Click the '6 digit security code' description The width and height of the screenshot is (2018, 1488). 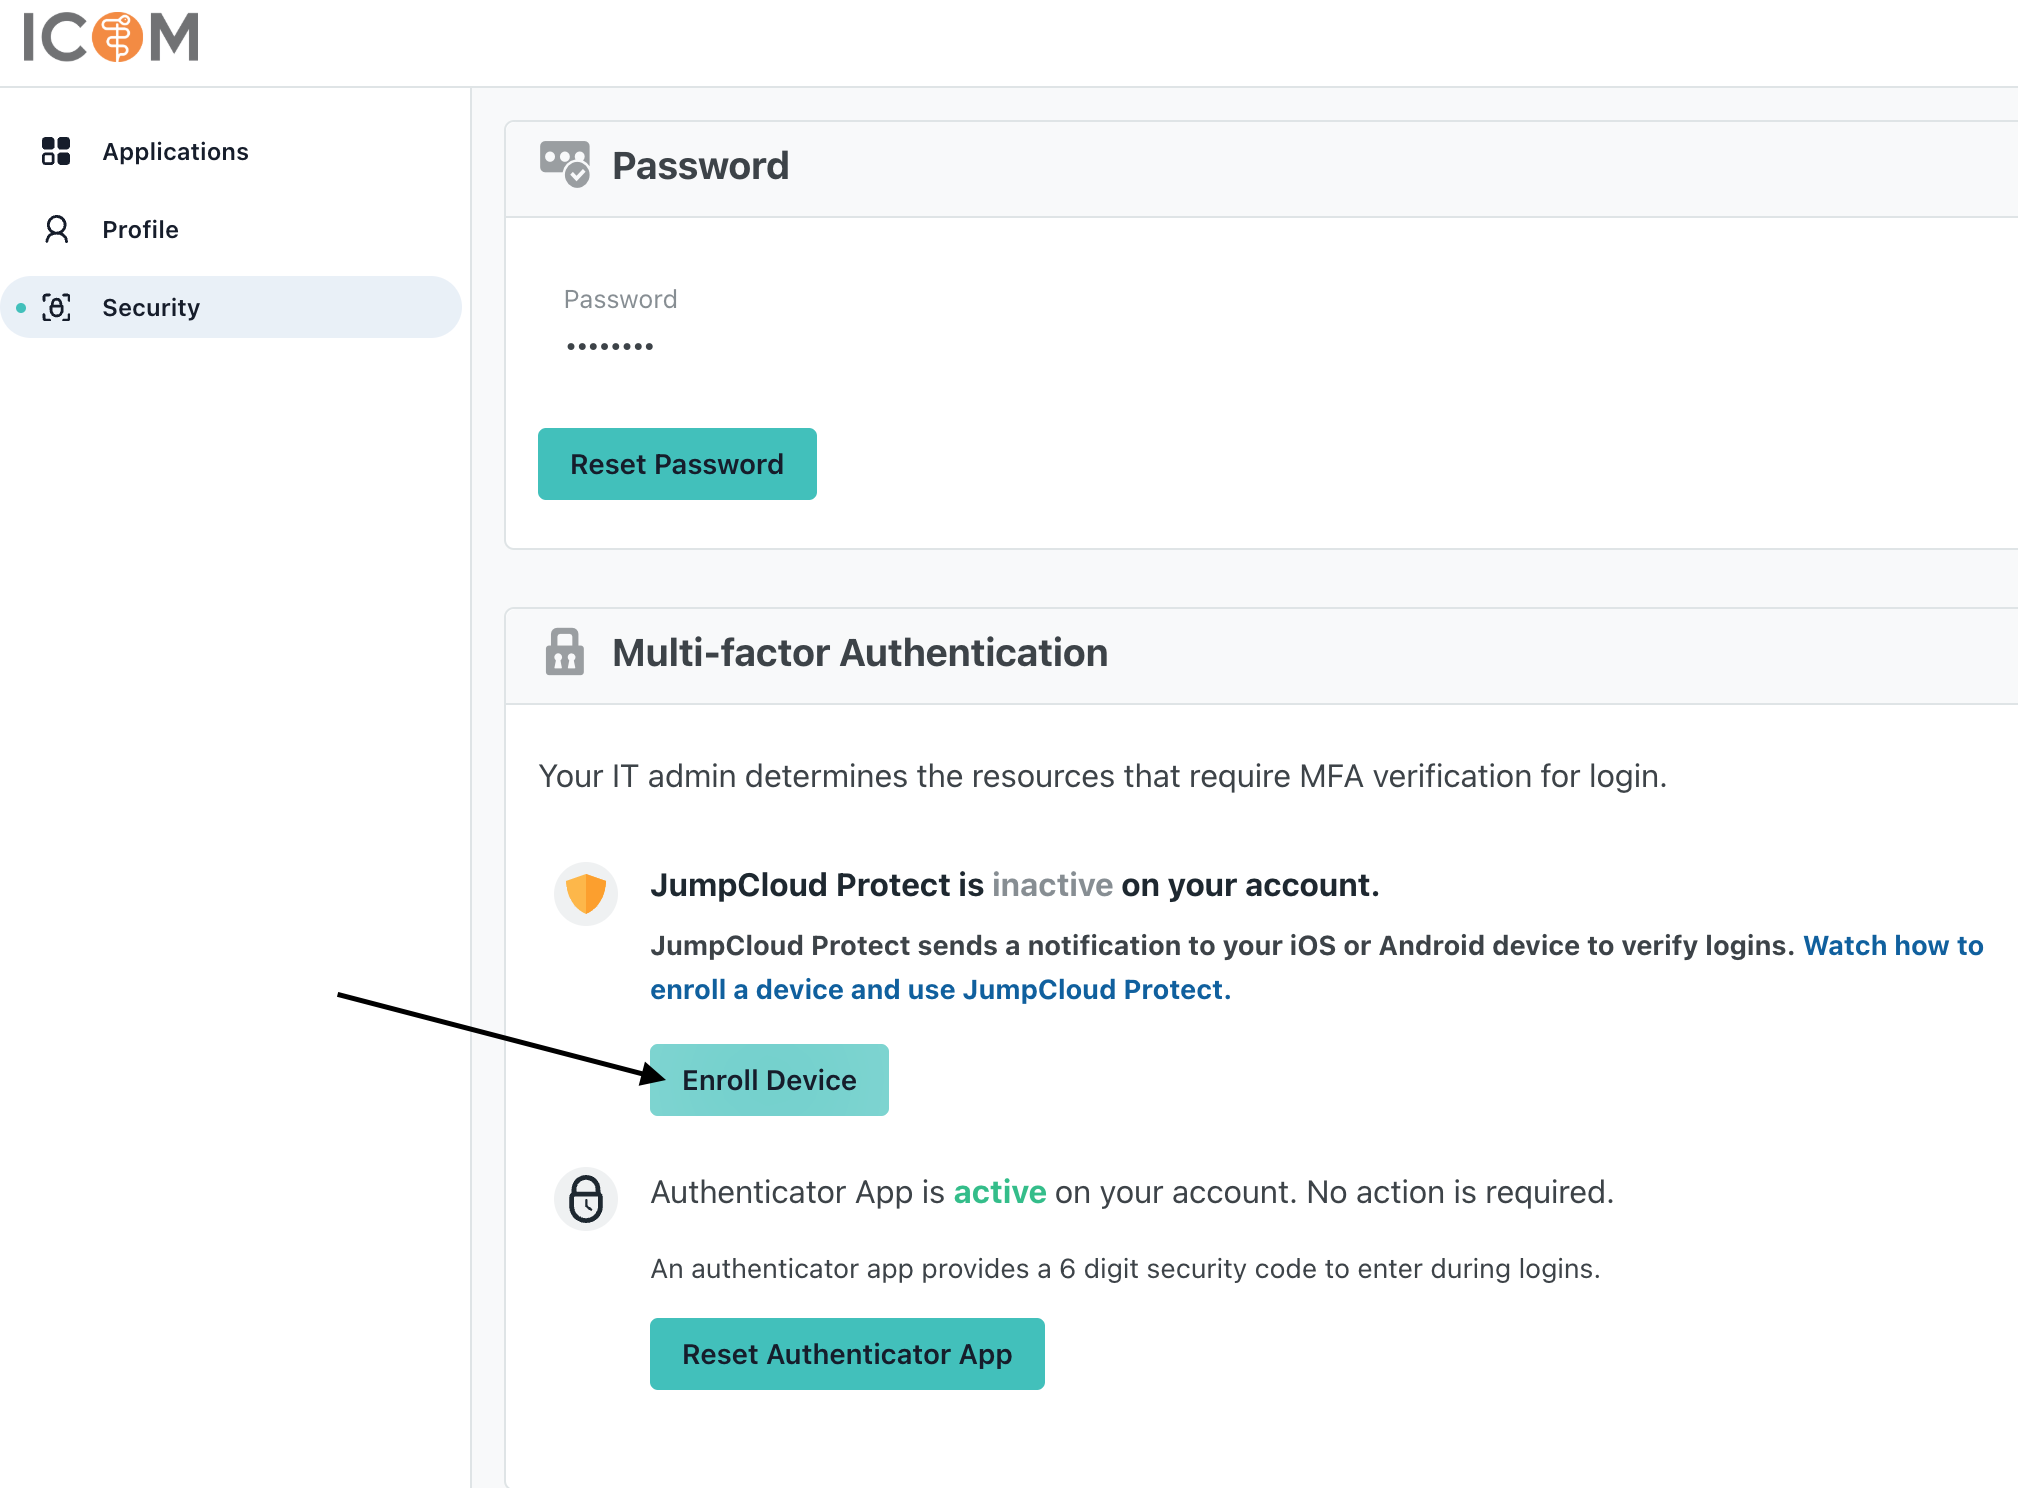pyautogui.click(x=1126, y=1269)
